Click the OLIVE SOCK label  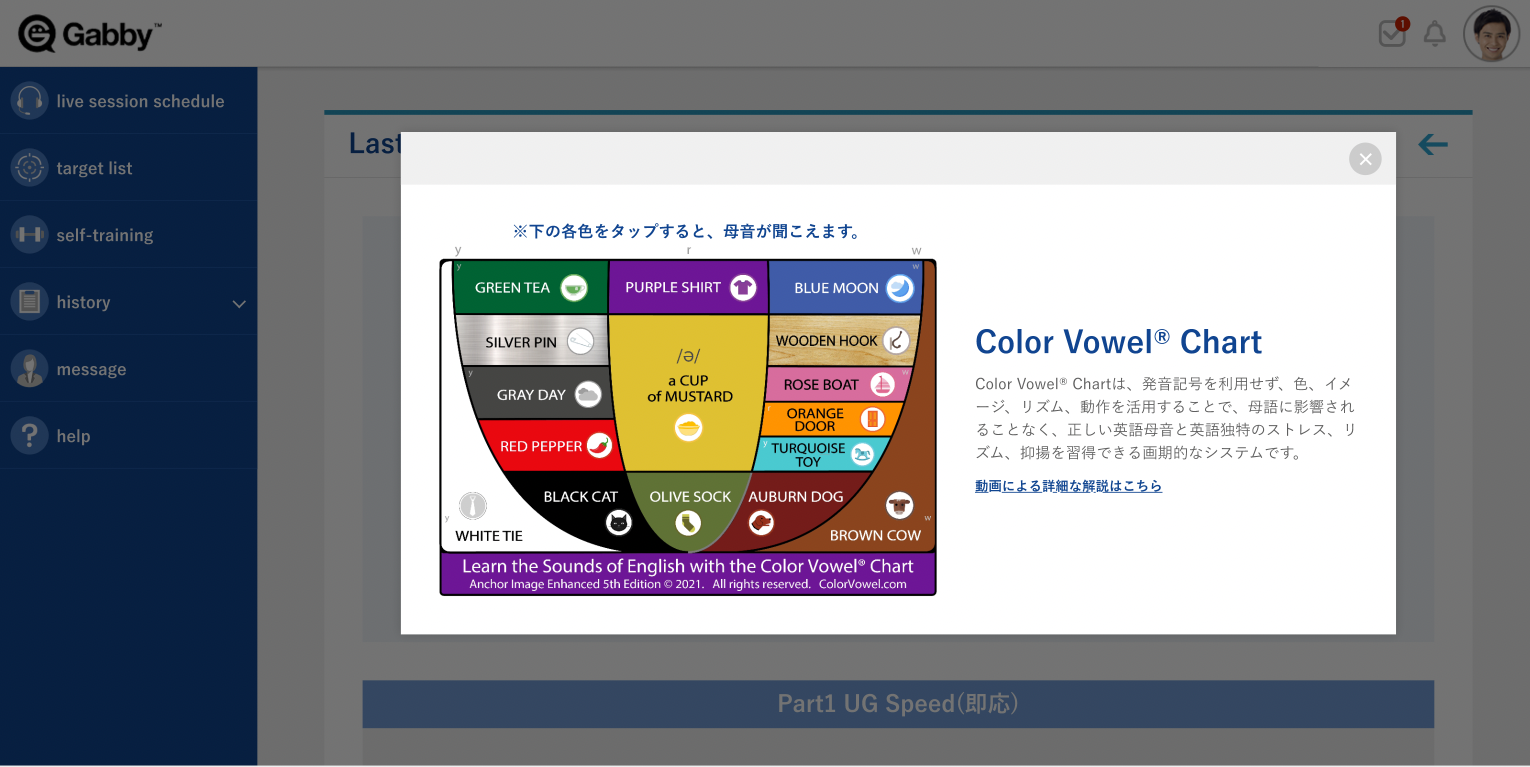(691, 497)
